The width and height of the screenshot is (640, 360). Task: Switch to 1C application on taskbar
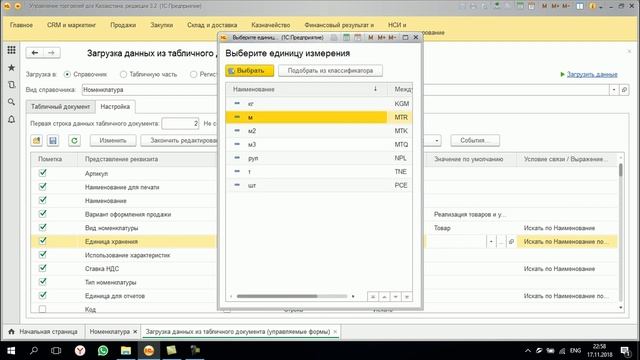click(149, 351)
